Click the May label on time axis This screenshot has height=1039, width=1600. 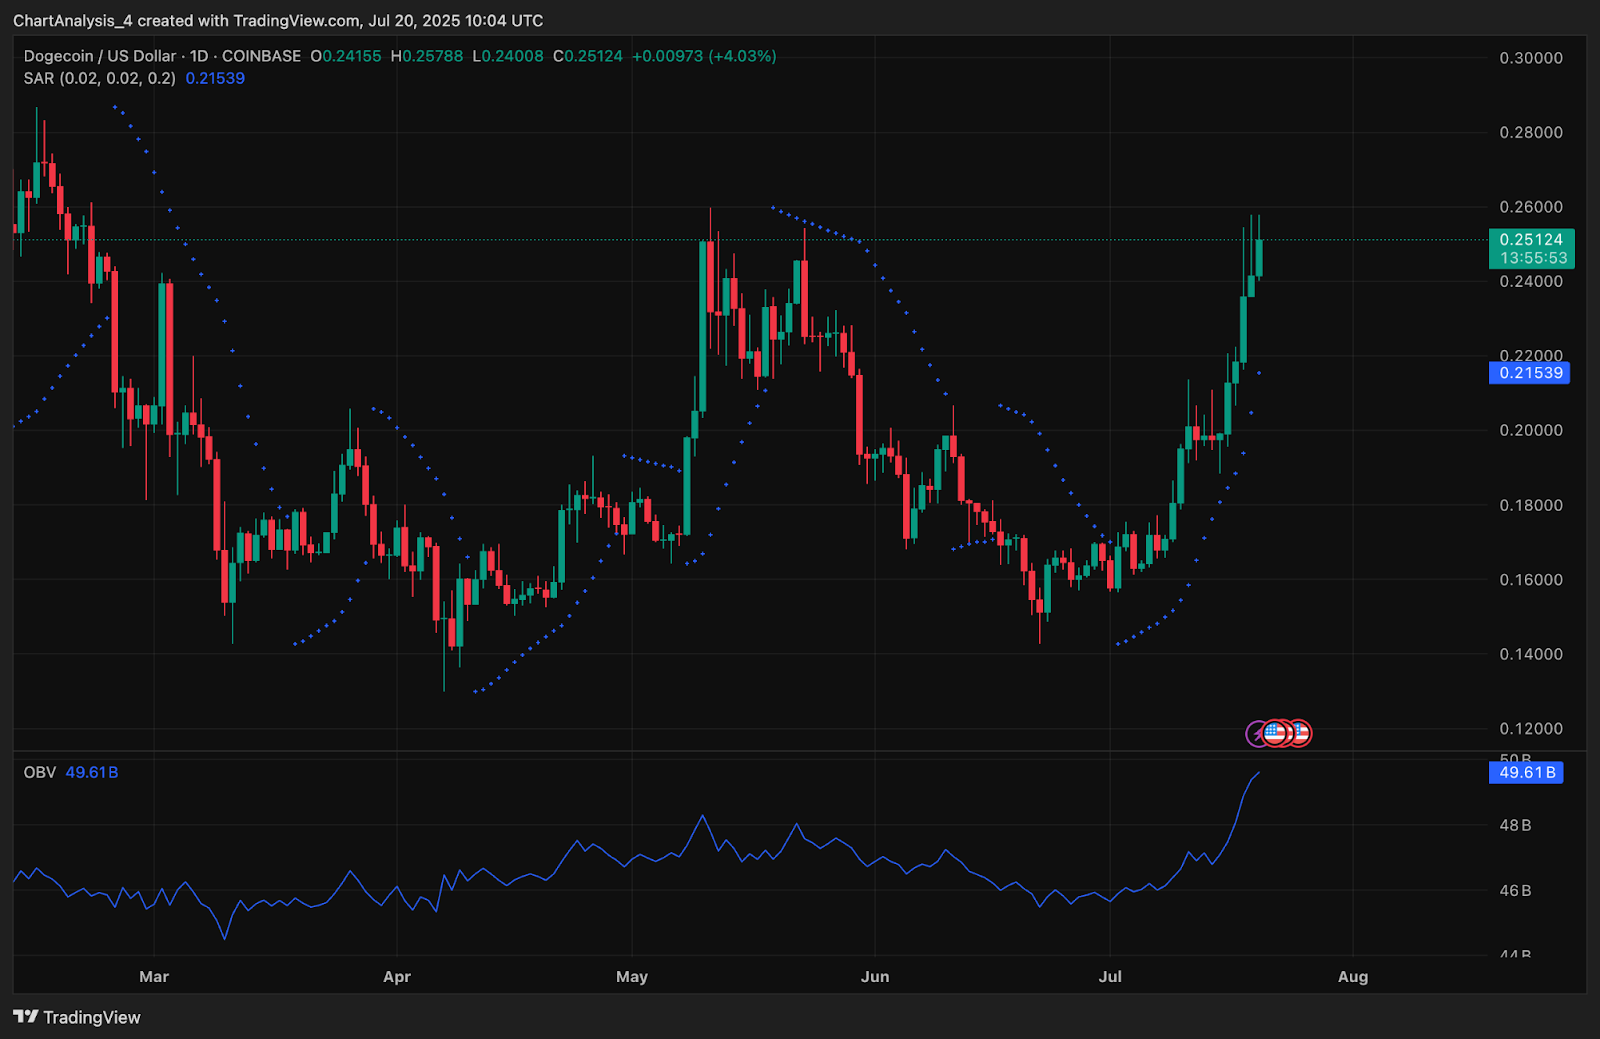632,976
